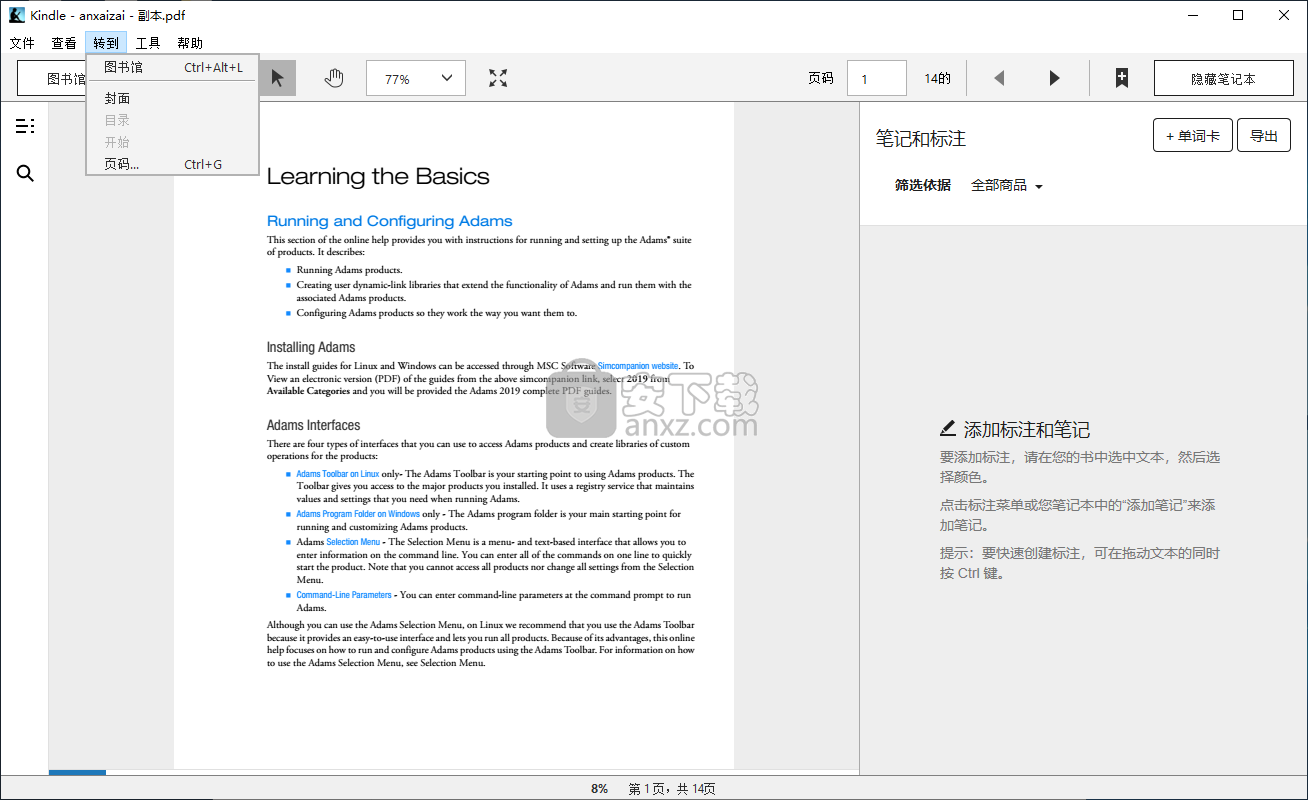
Task: Click the Kindle app icon in title bar
Action: 16,15
